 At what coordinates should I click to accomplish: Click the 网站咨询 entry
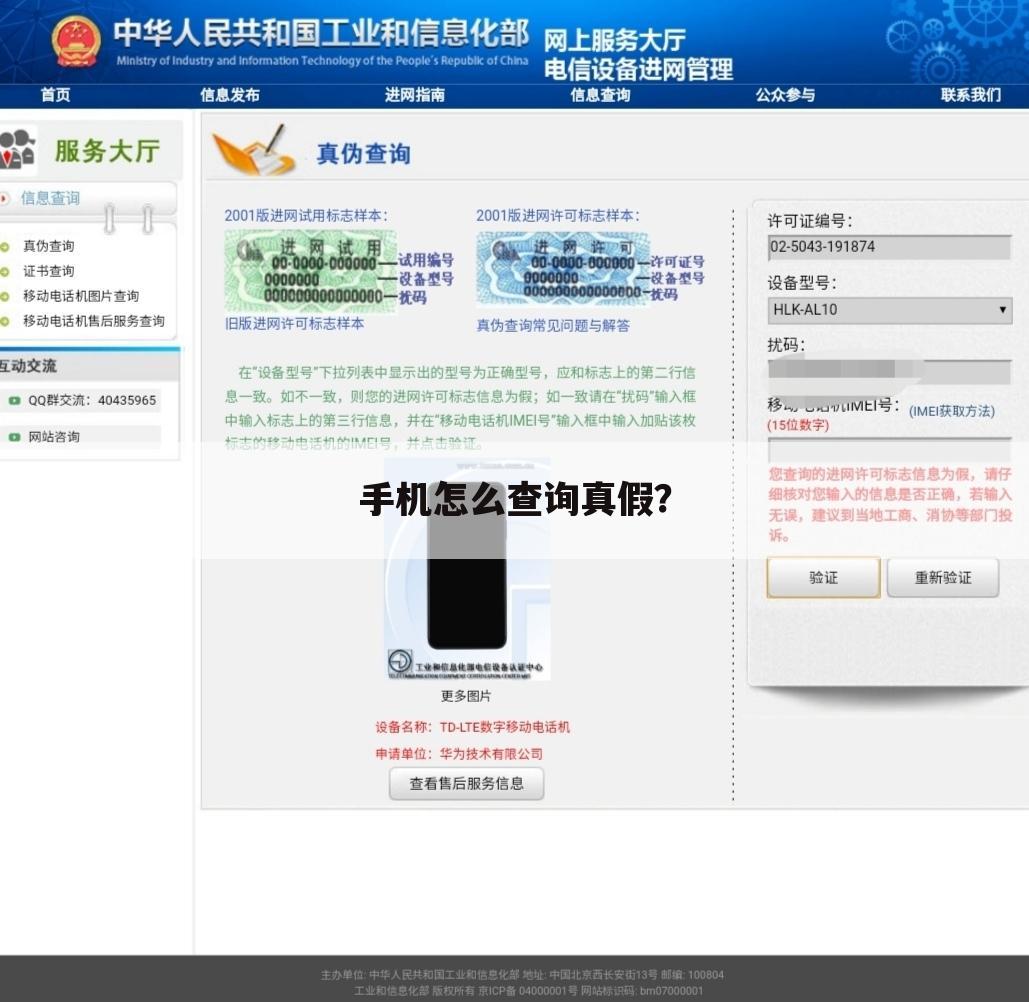[54, 436]
